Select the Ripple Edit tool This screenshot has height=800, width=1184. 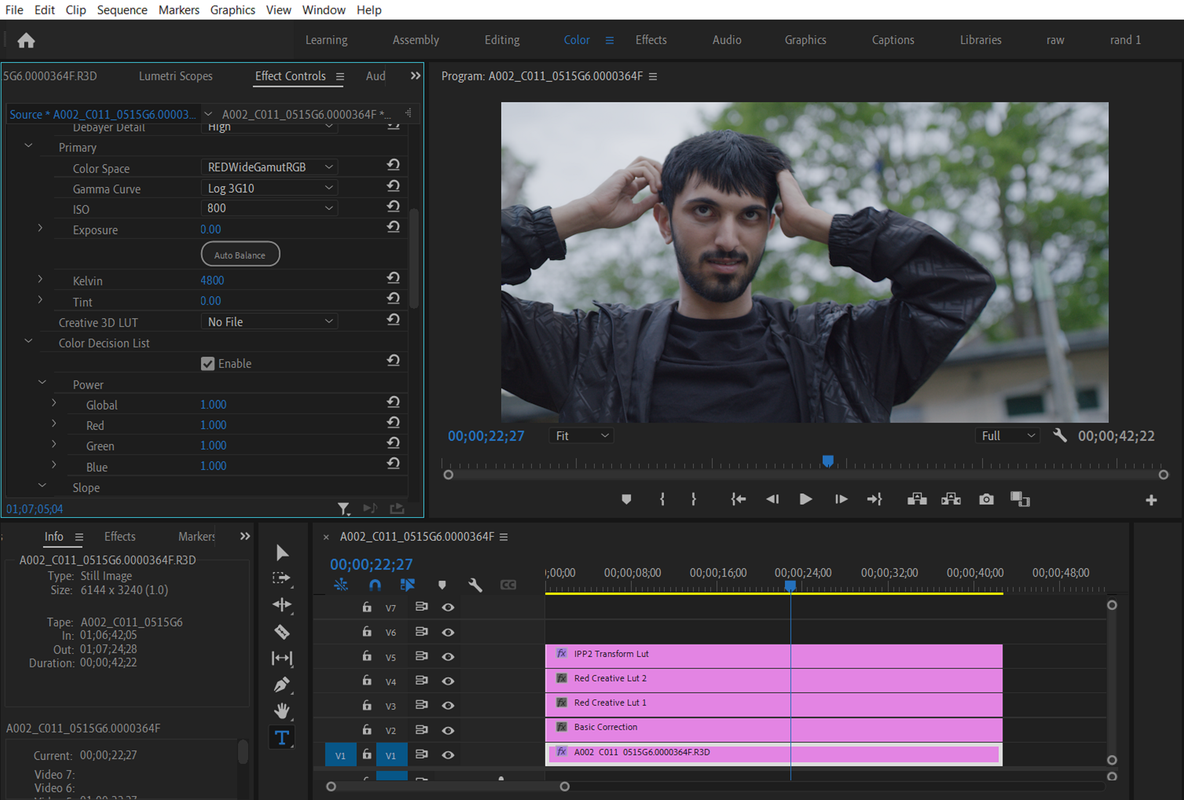282,604
